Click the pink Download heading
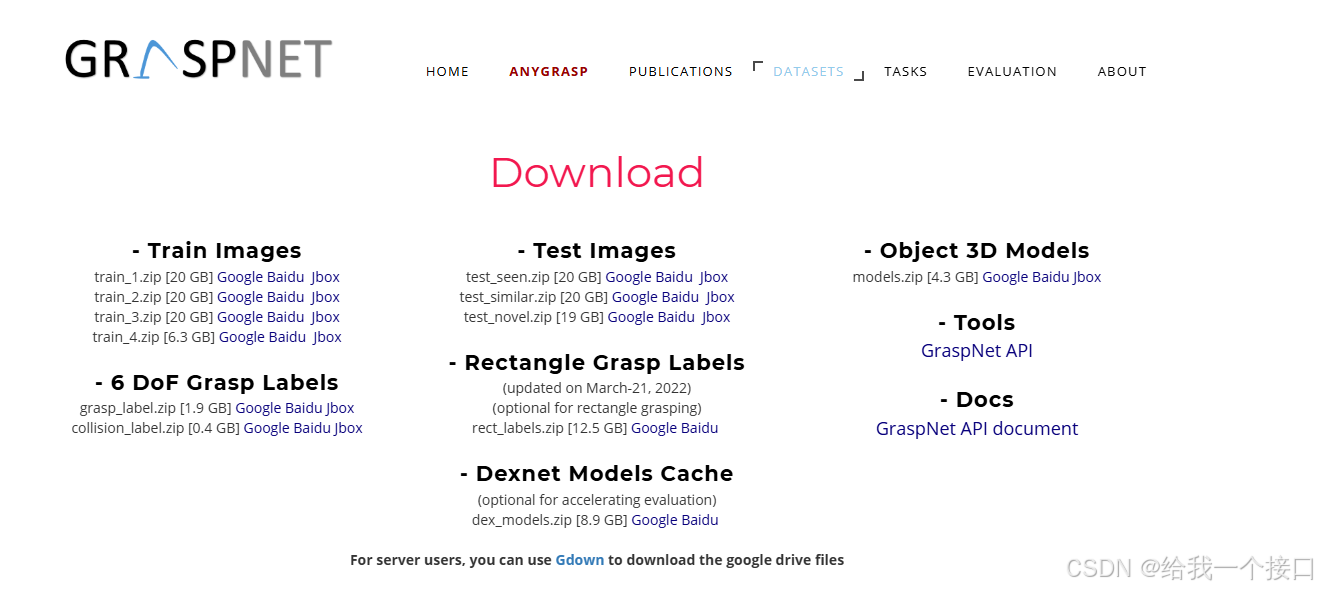The height and width of the screenshot is (590, 1320). point(597,173)
